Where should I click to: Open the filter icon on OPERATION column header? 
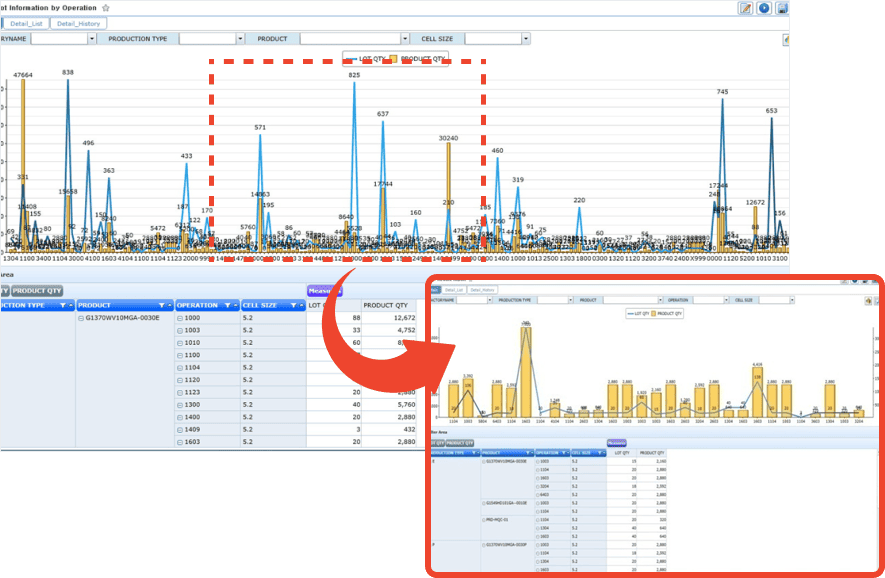[x=227, y=305]
